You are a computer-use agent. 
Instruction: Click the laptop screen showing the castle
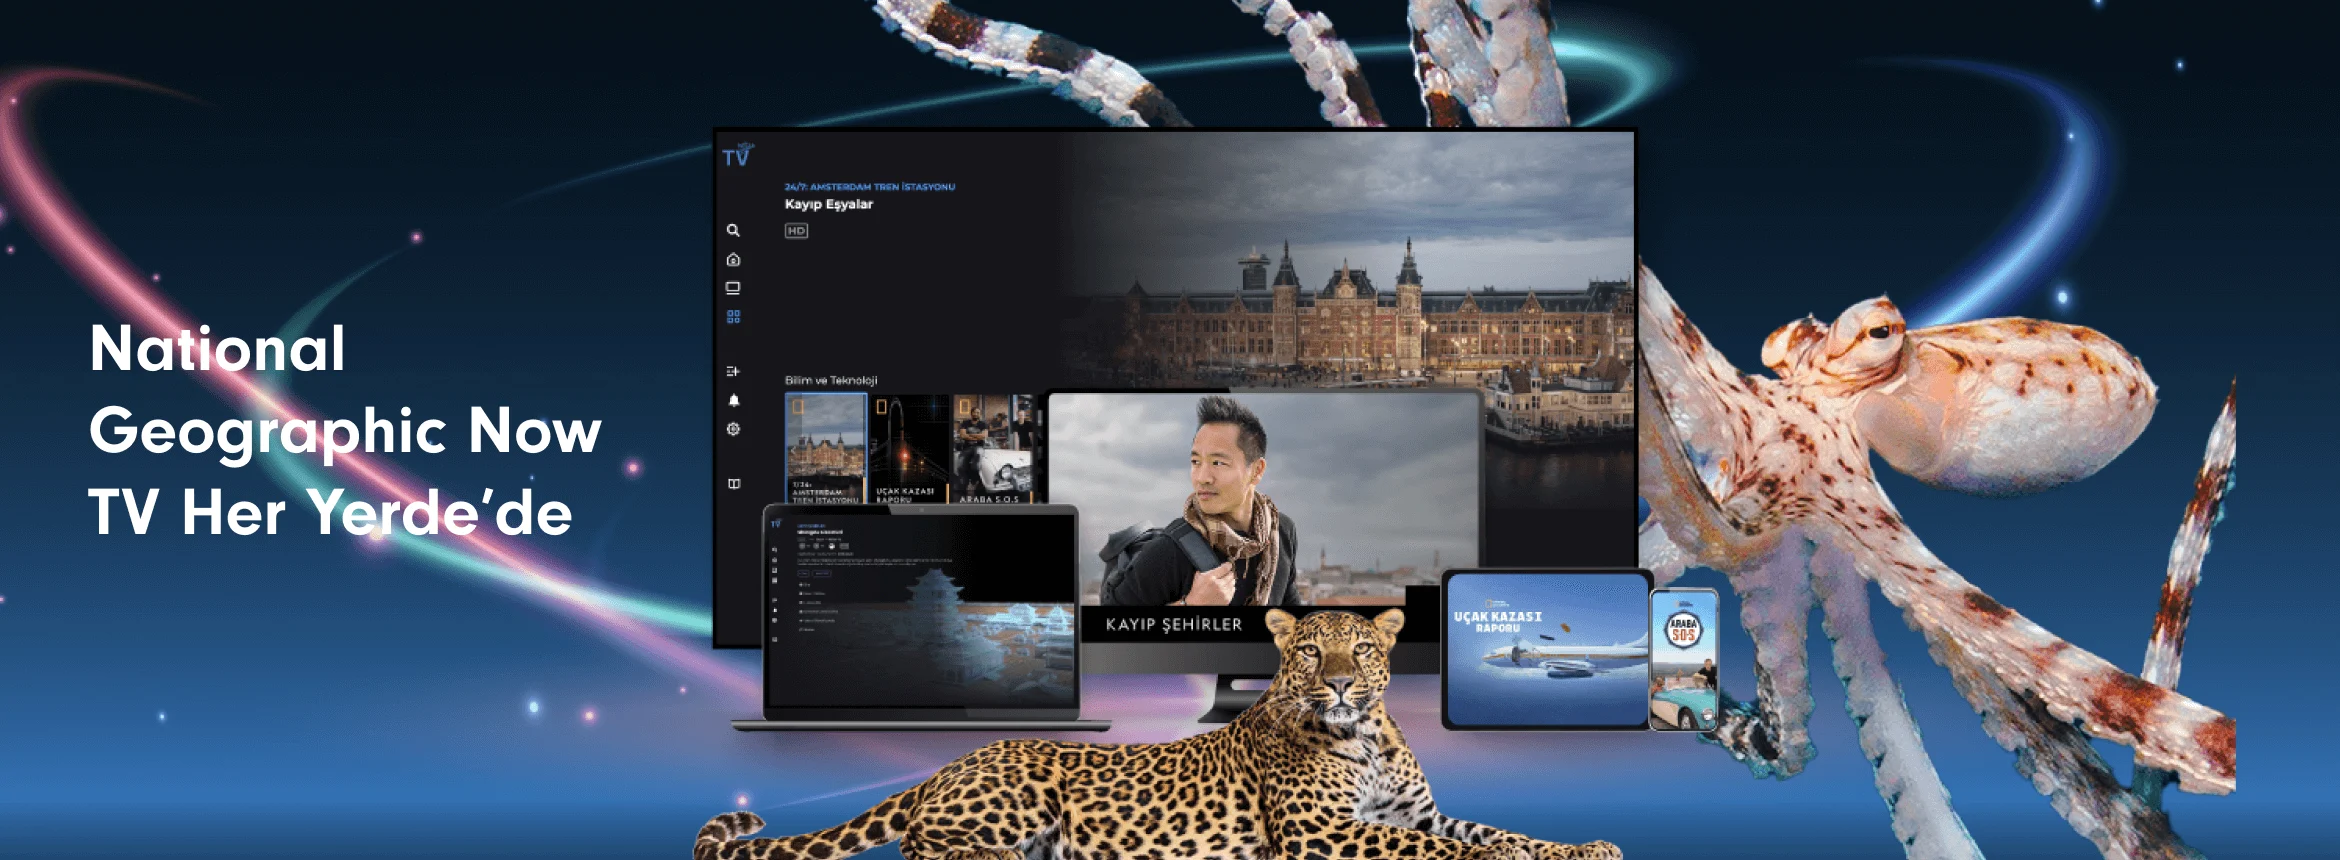(921, 611)
